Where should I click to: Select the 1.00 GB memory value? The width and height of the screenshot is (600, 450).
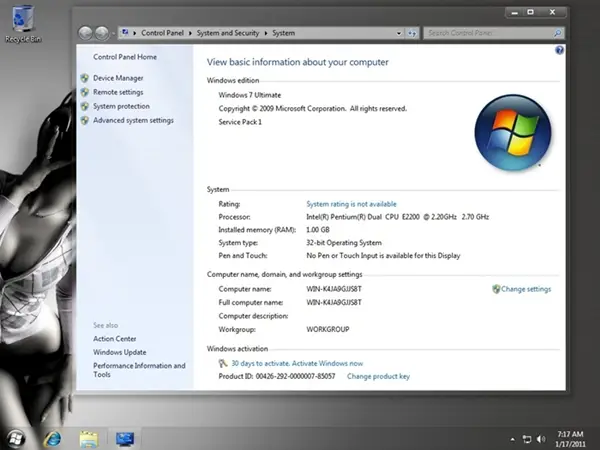(x=318, y=230)
